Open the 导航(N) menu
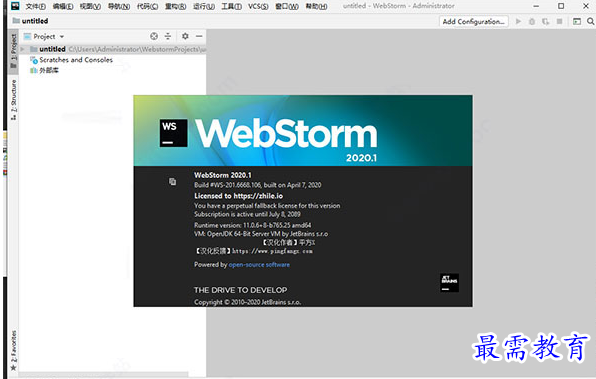 [119, 6]
